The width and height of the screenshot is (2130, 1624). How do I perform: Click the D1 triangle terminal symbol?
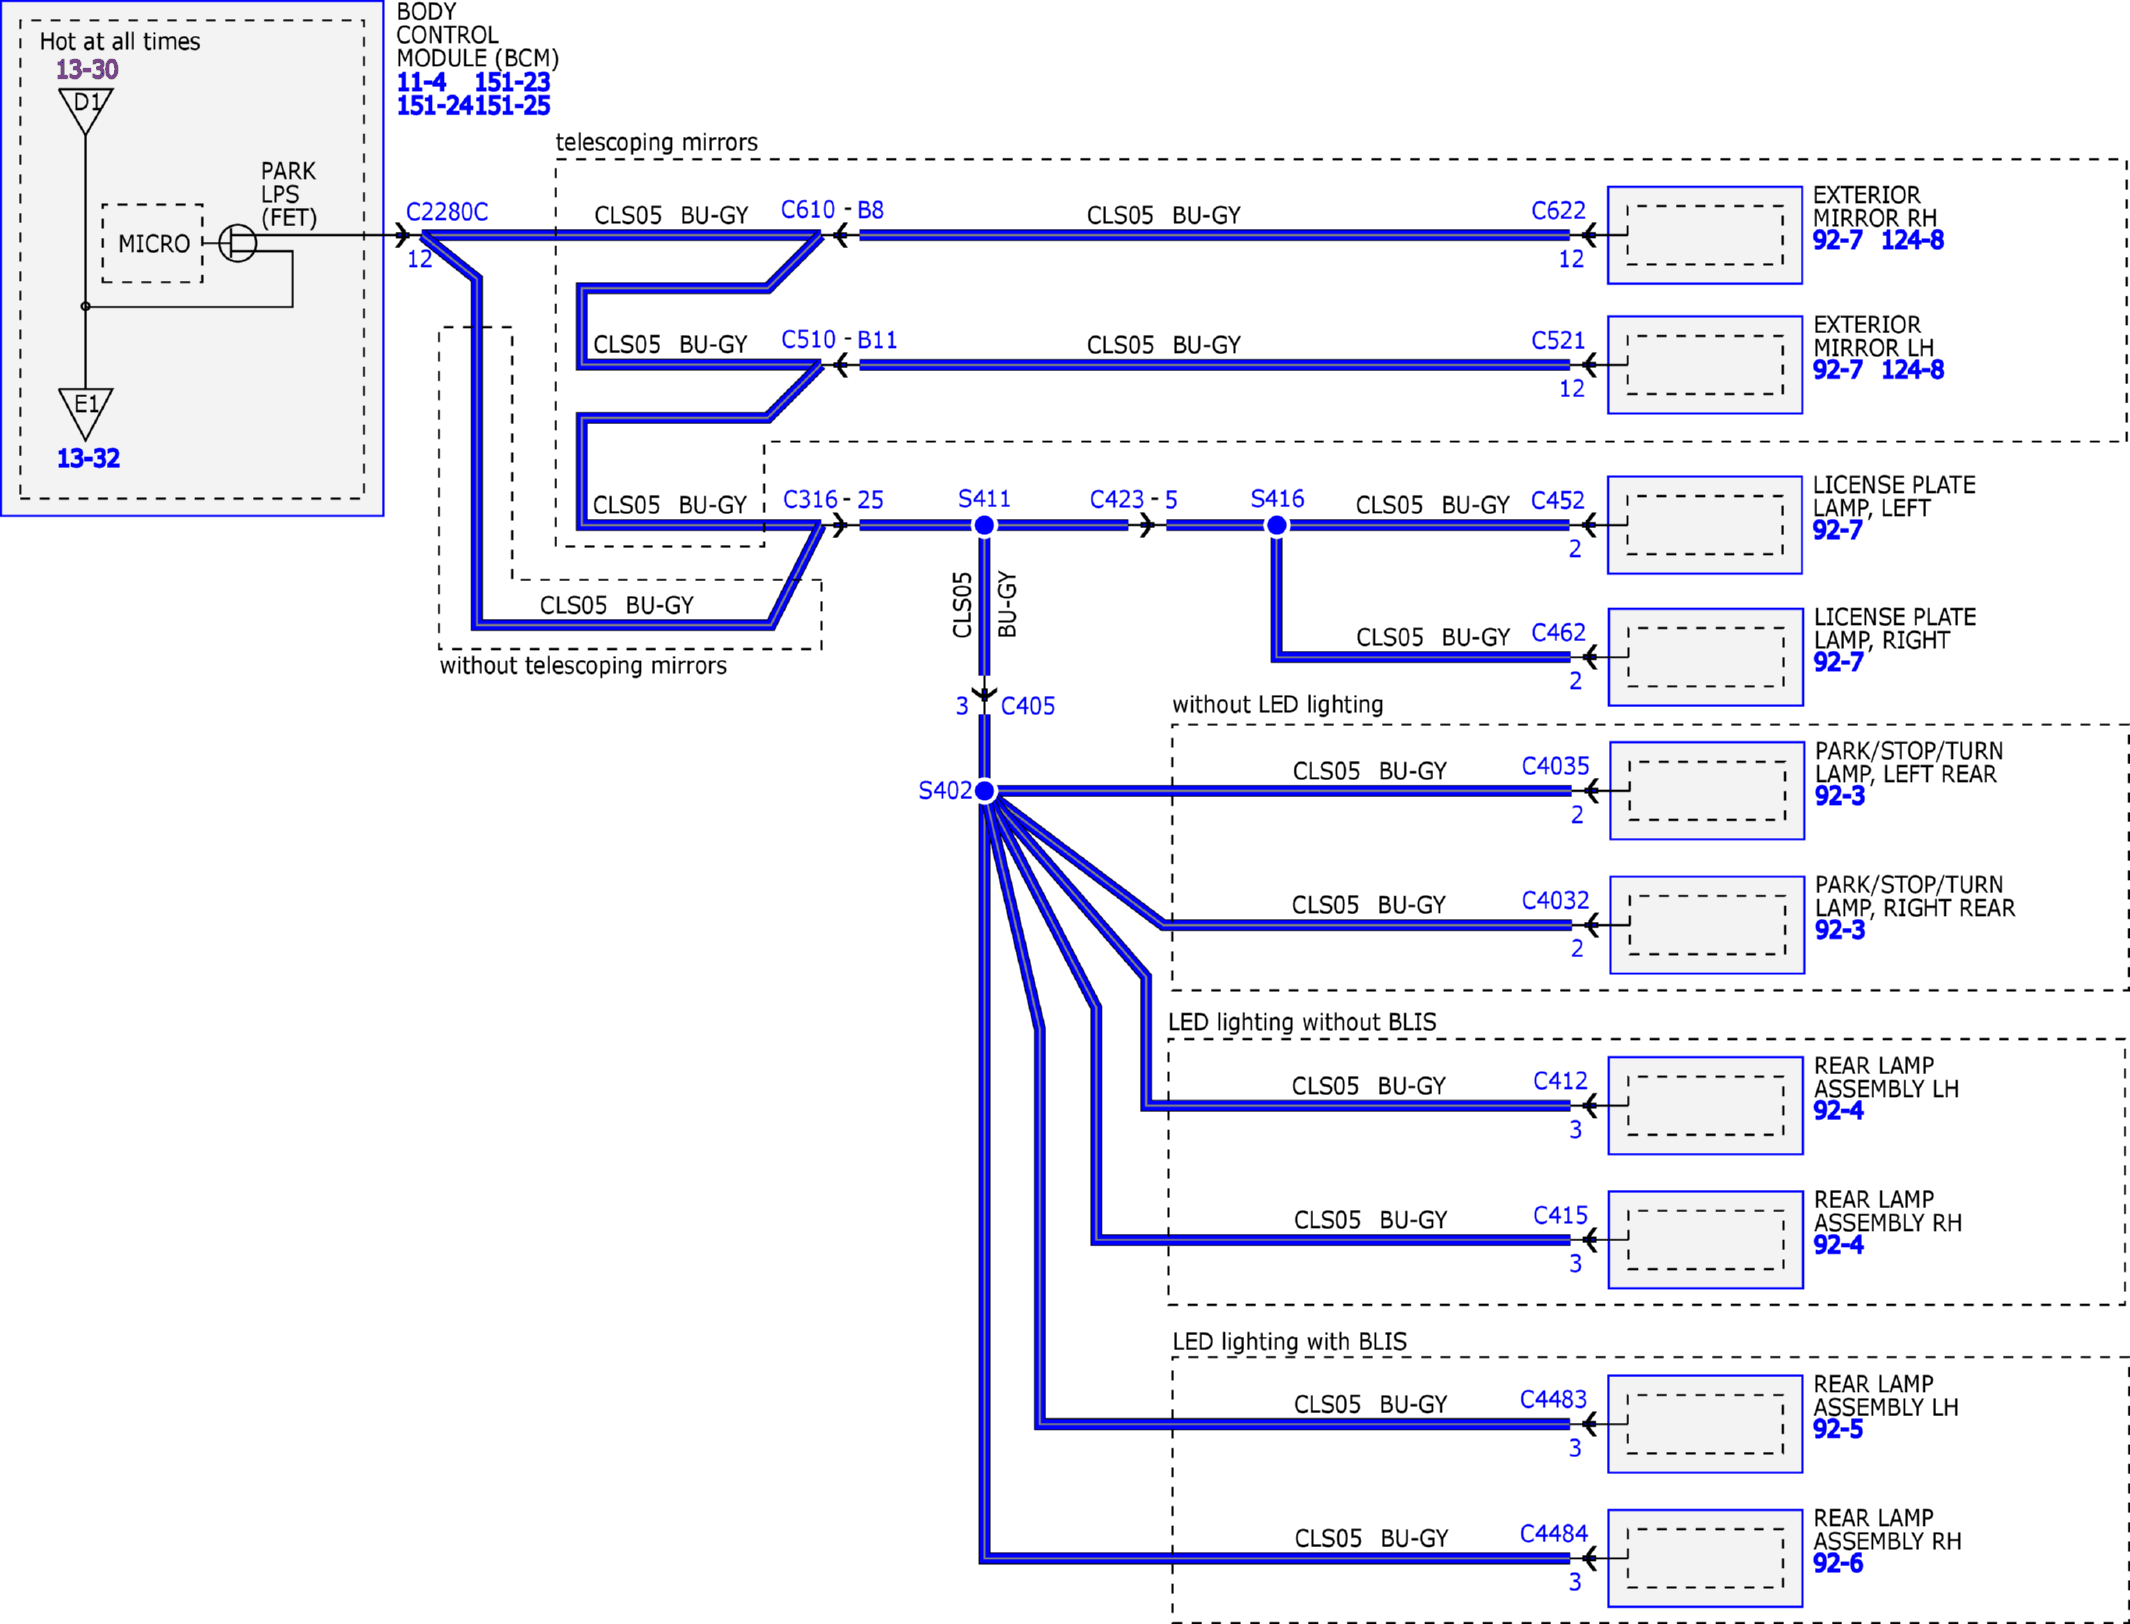coord(86,111)
